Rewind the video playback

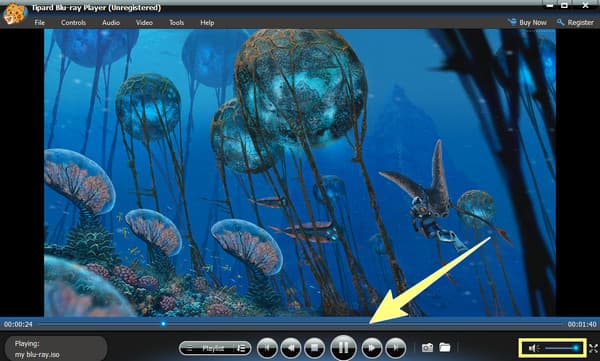(x=291, y=348)
